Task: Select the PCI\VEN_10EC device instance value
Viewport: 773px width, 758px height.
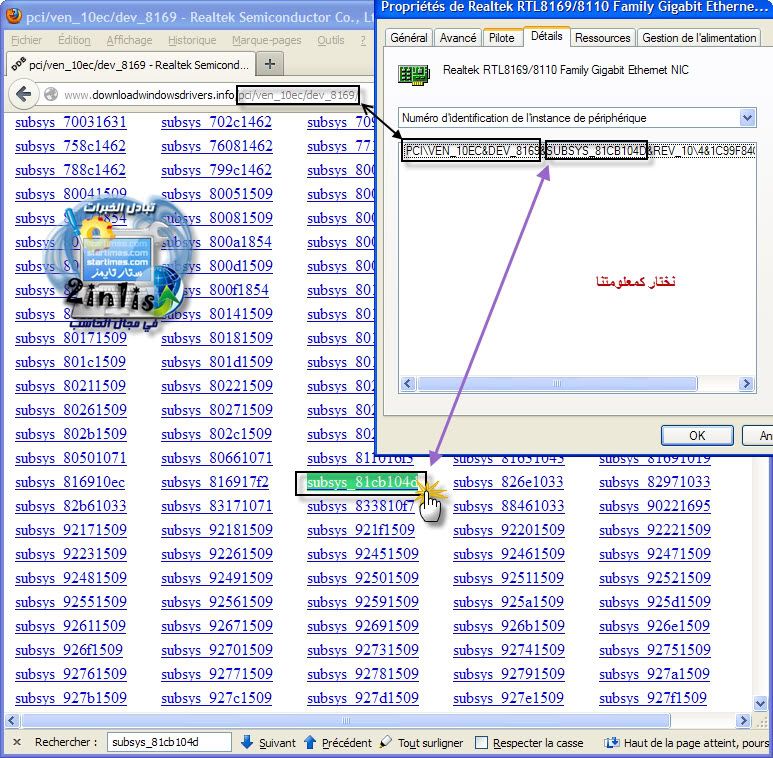Action: pos(578,151)
